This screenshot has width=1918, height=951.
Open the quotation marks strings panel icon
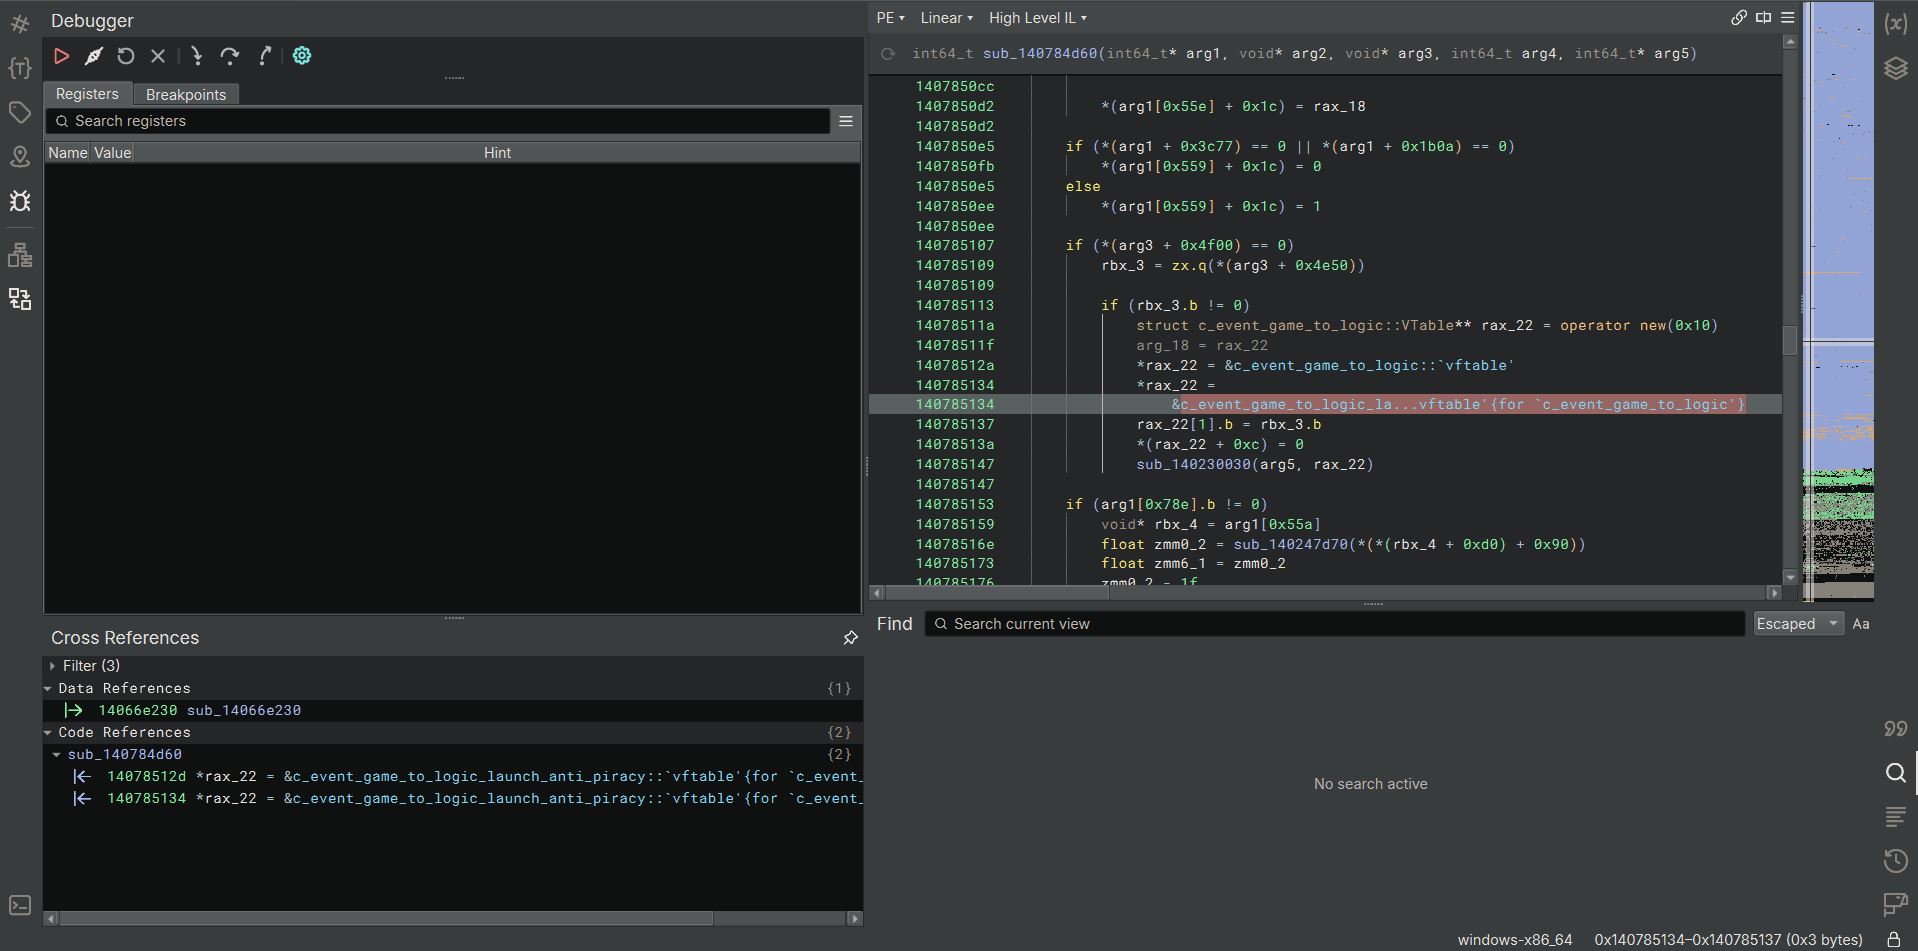(x=1895, y=729)
